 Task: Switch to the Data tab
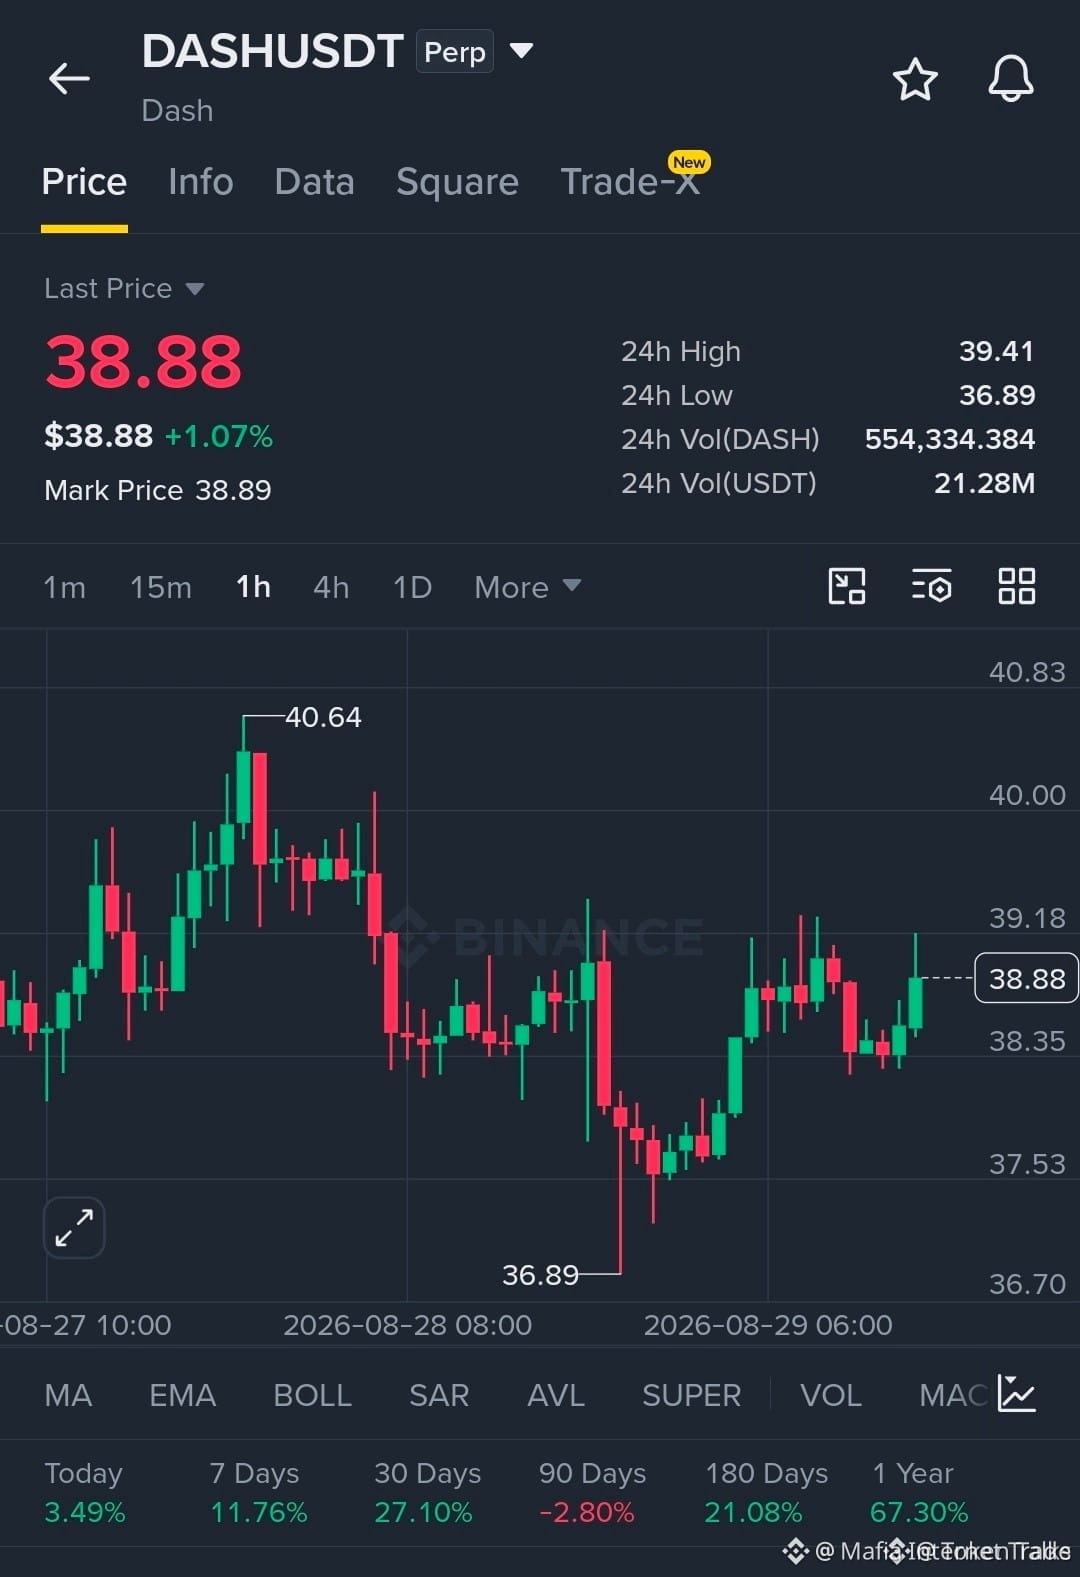[314, 182]
